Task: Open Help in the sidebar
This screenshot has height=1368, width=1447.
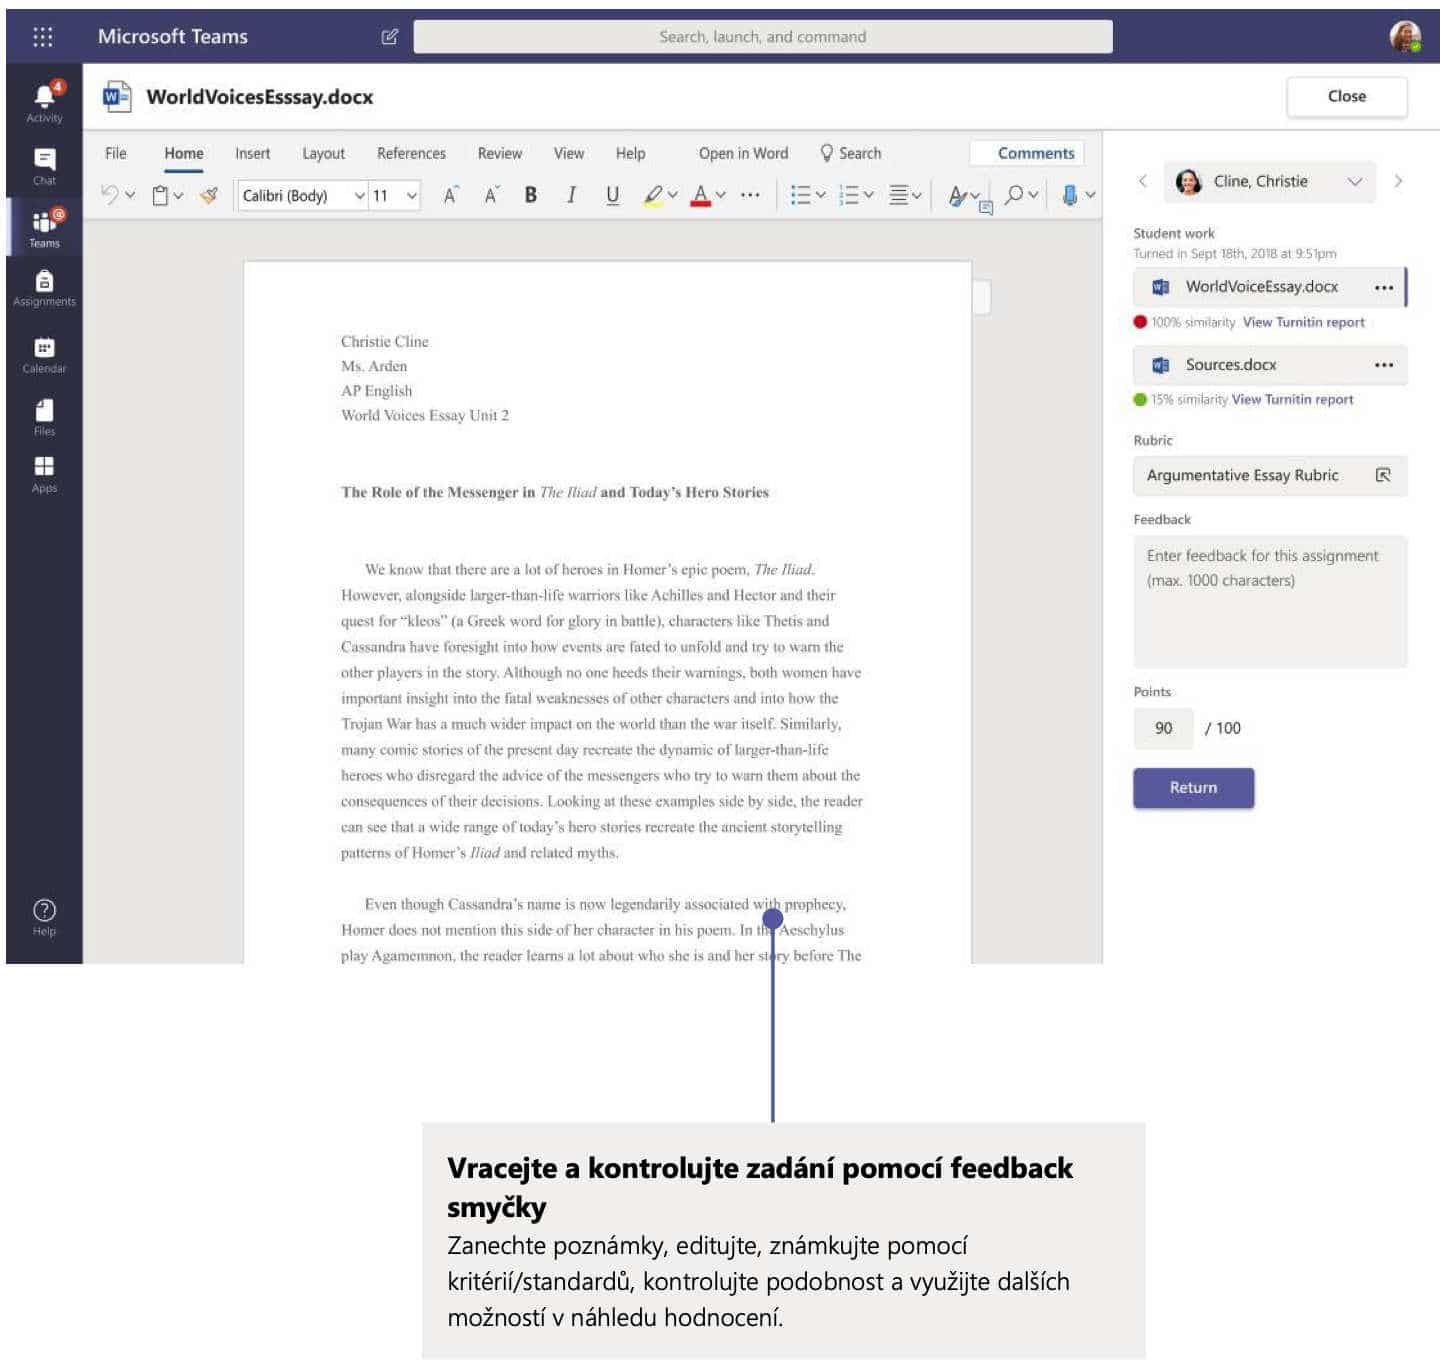Action: (44, 918)
